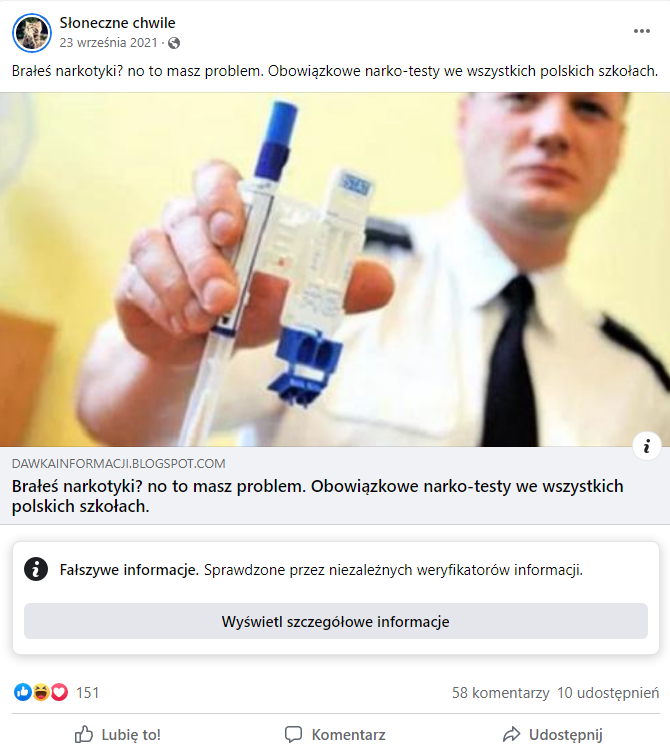Screen dimensions: 670x748
Task: Click Wyświetl szczegółowe informacje button
Action: coord(336,621)
